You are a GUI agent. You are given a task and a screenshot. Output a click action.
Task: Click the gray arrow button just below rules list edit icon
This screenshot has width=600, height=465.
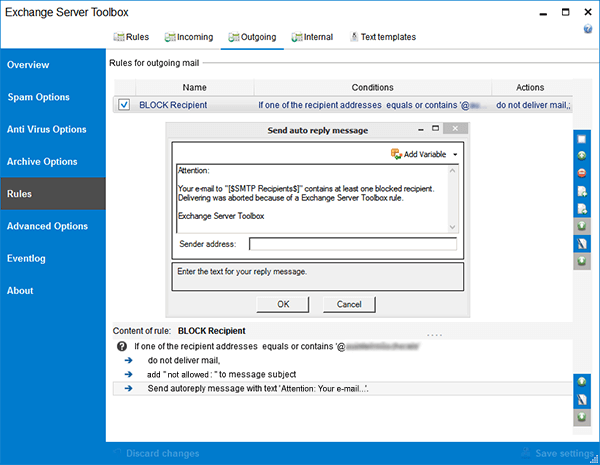coord(582,261)
